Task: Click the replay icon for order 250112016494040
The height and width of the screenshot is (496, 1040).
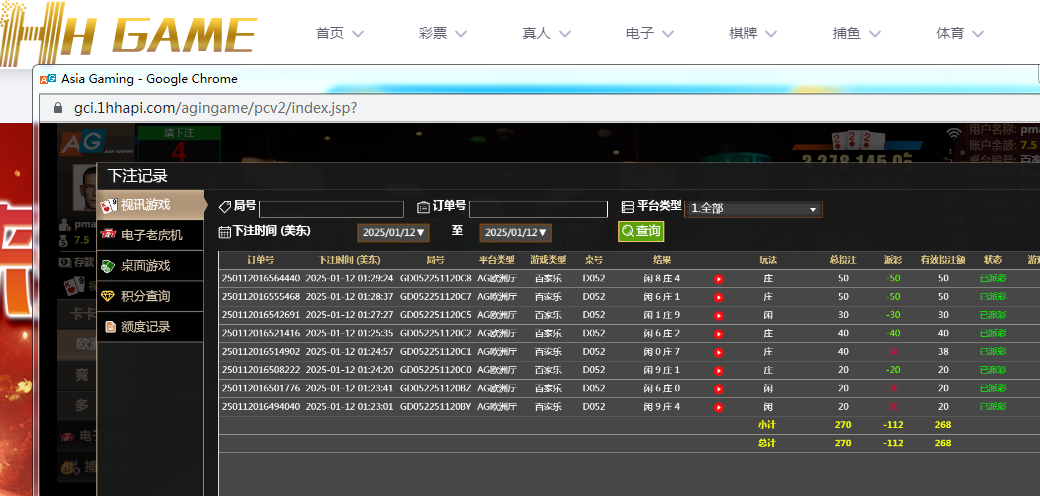Action: click(x=718, y=407)
